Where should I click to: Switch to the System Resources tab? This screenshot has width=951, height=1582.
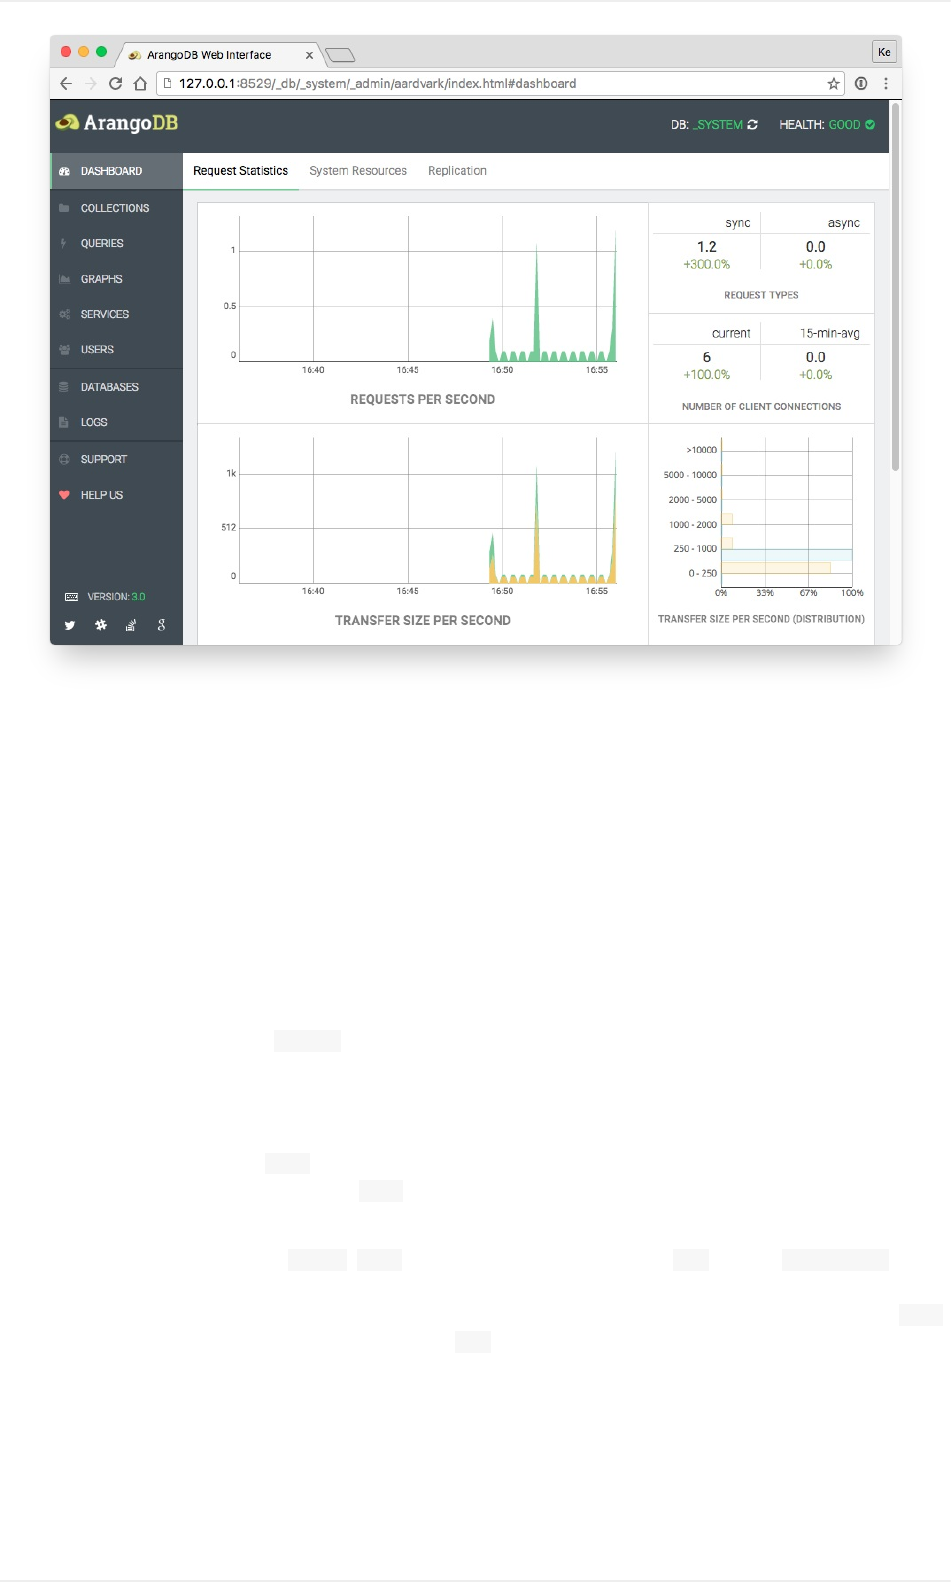358,171
